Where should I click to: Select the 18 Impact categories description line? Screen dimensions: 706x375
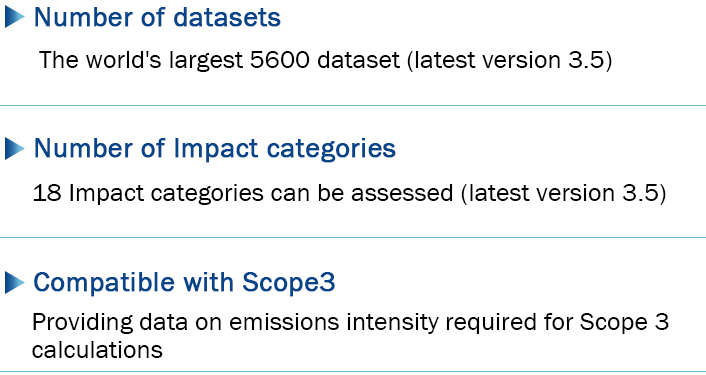[x=349, y=193]
